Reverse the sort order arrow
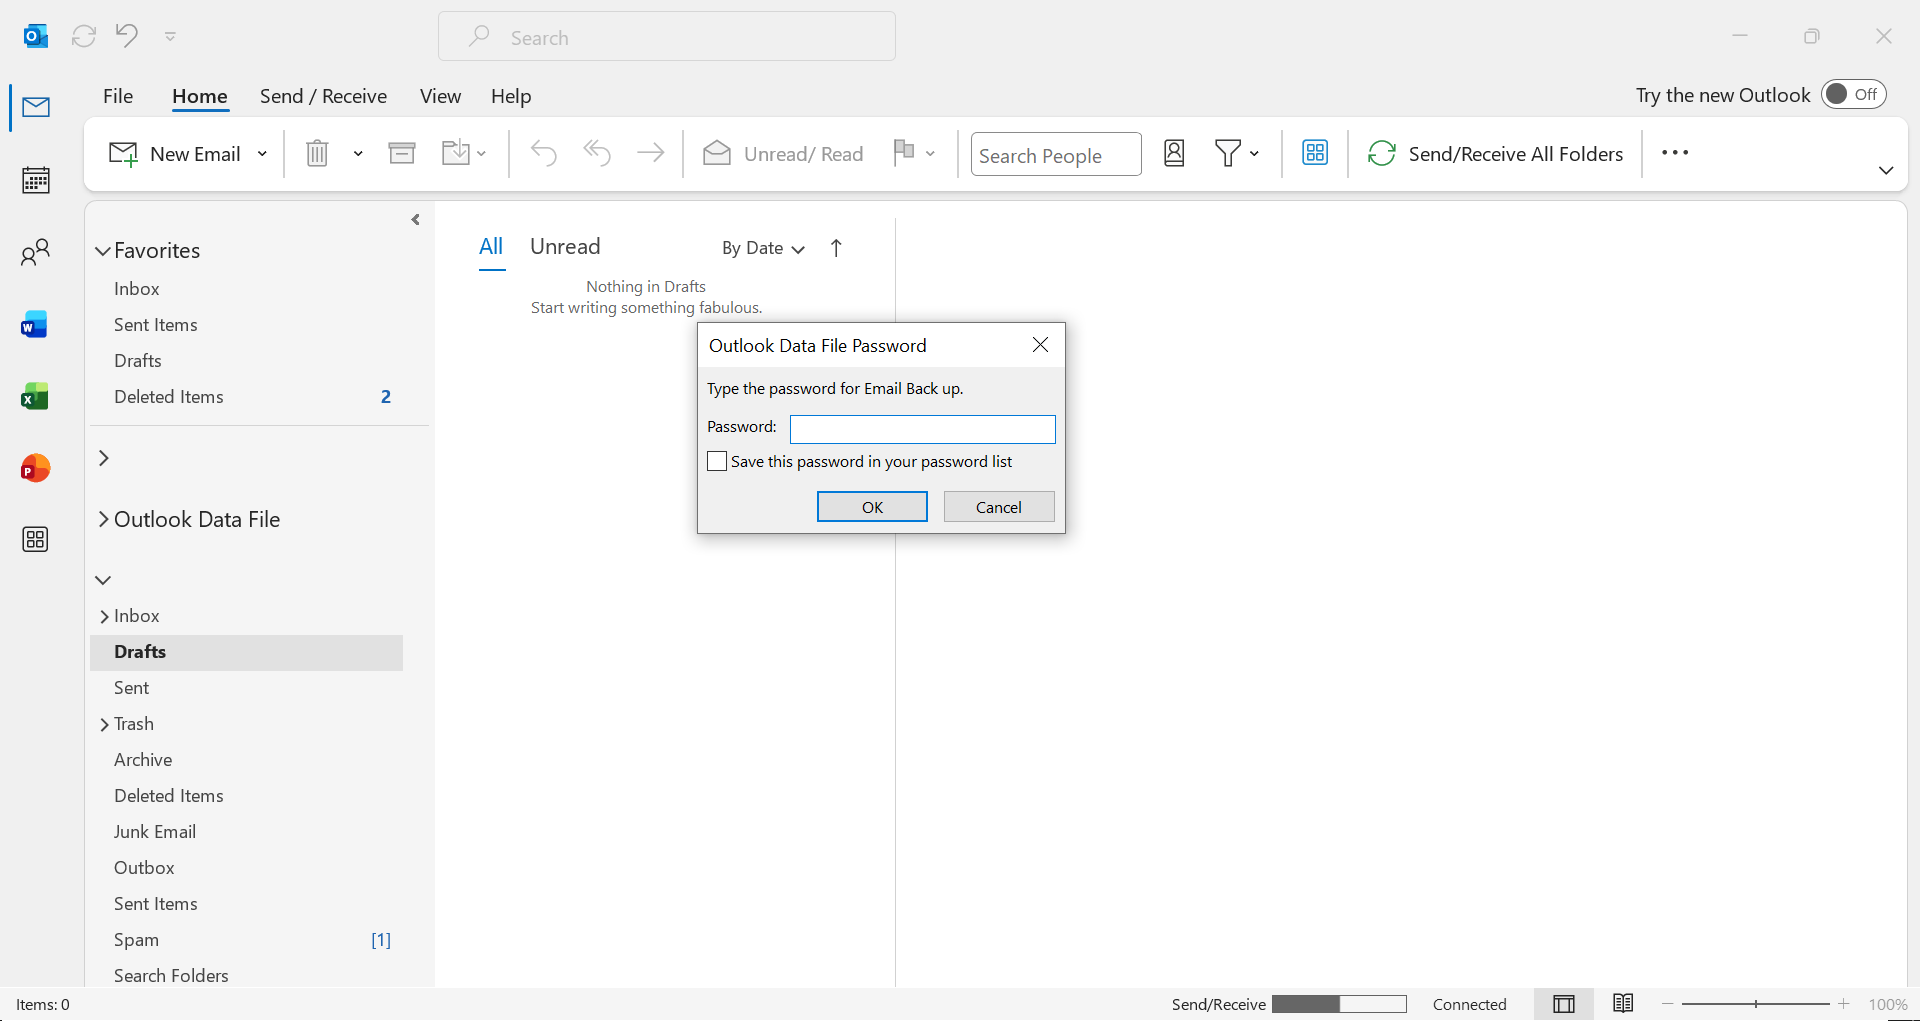This screenshot has width=1921, height=1021. click(x=836, y=248)
